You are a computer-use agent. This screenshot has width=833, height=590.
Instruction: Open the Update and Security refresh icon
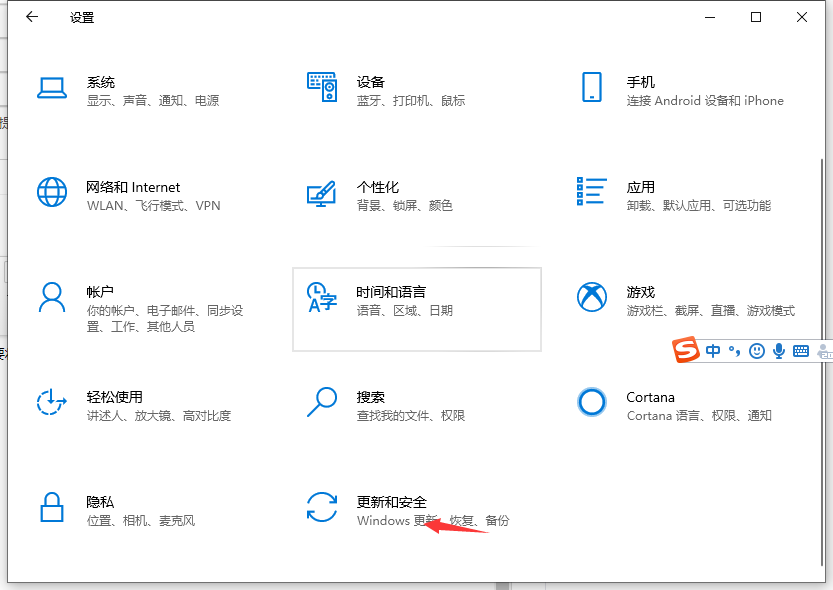click(322, 507)
